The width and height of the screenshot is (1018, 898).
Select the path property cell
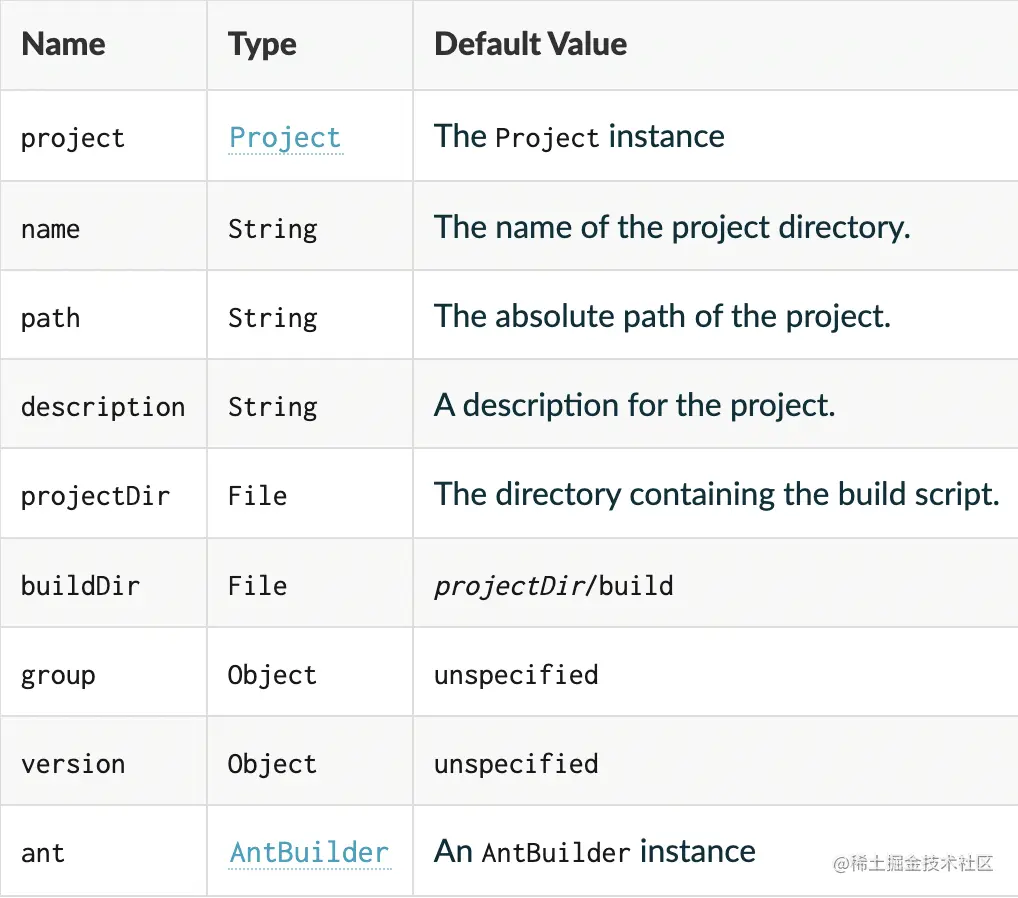tap(50, 317)
